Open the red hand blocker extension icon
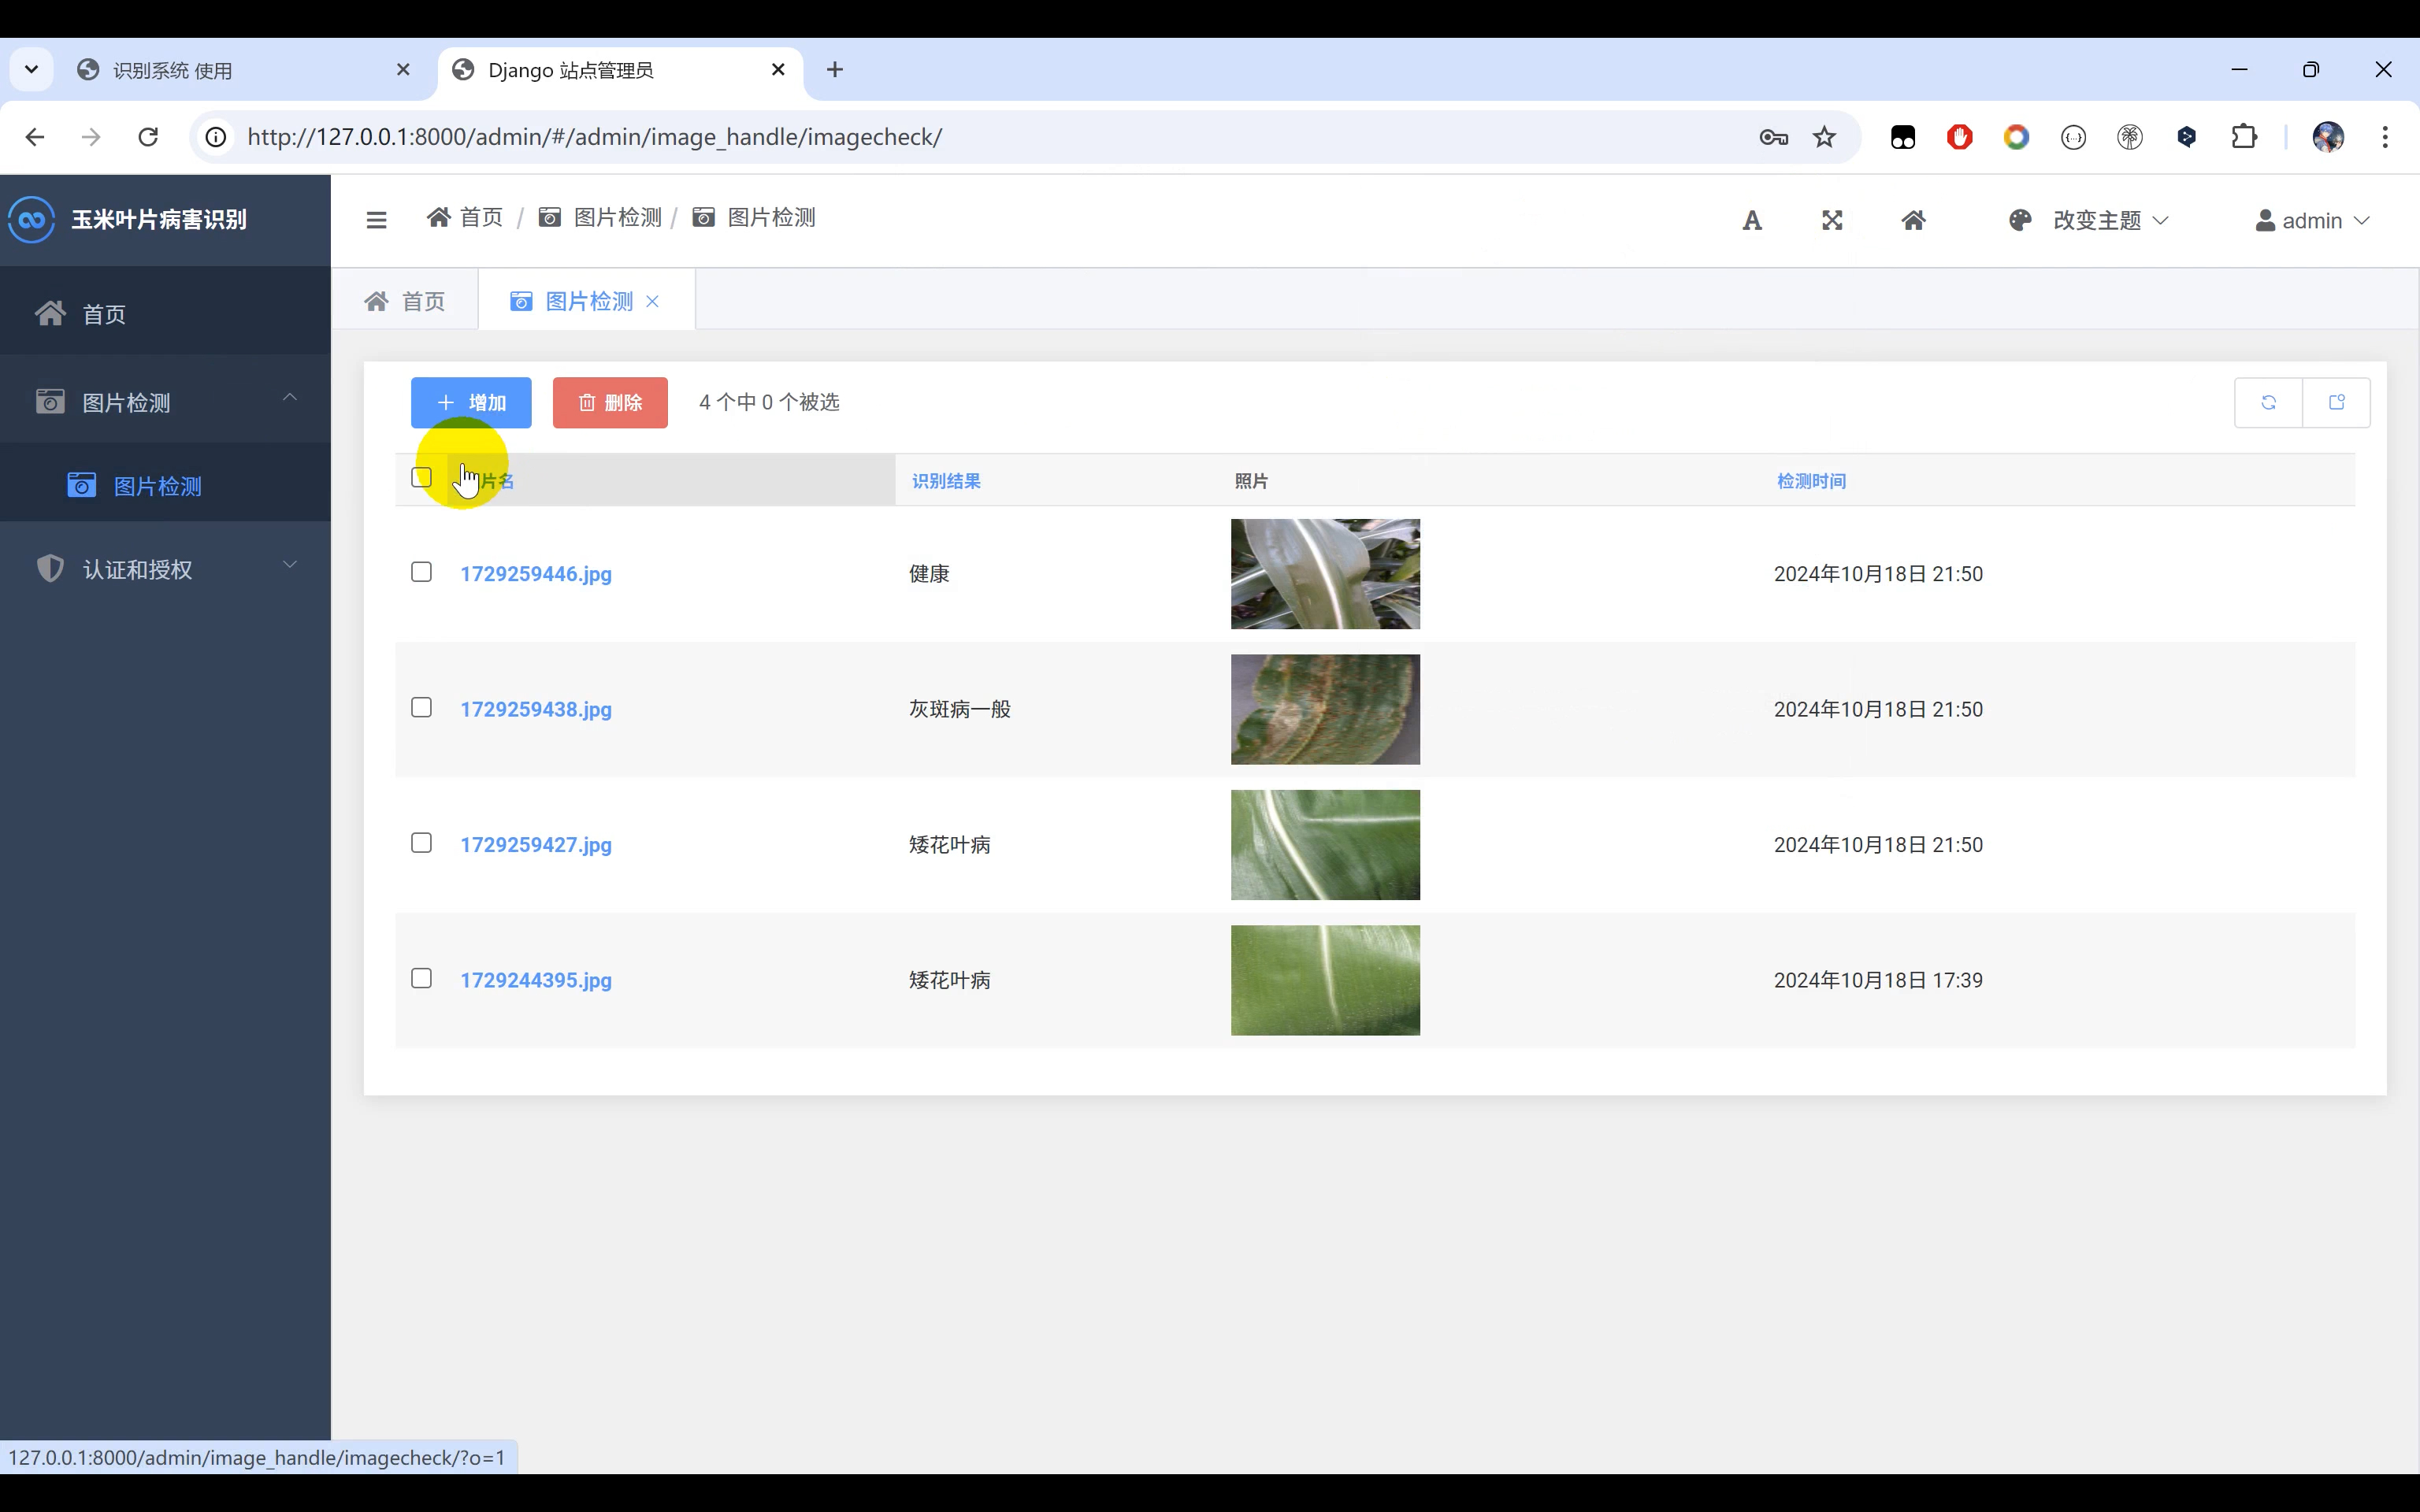 pyautogui.click(x=1960, y=137)
